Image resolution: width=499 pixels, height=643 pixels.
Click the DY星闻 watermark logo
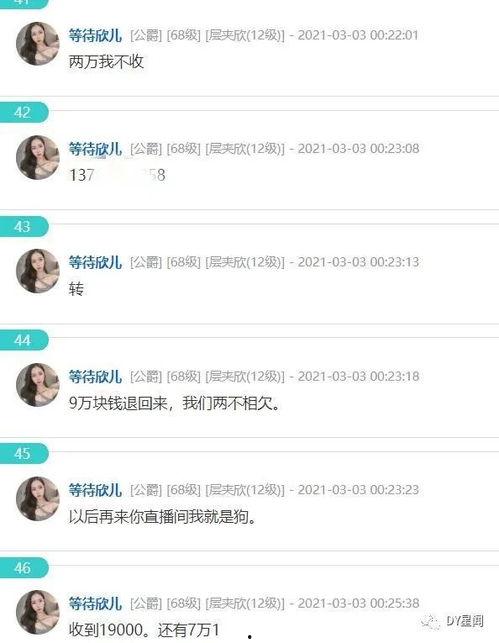(x=453, y=621)
